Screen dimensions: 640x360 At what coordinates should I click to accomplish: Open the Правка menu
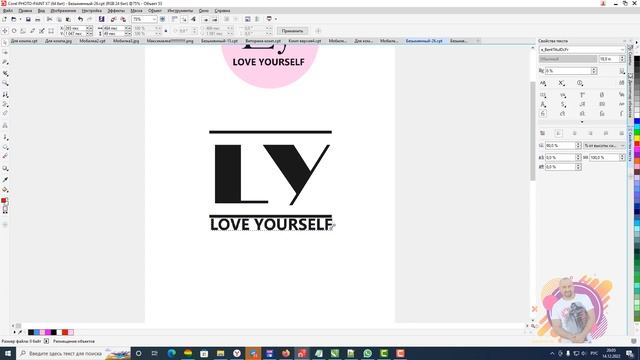(x=25, y=11)
